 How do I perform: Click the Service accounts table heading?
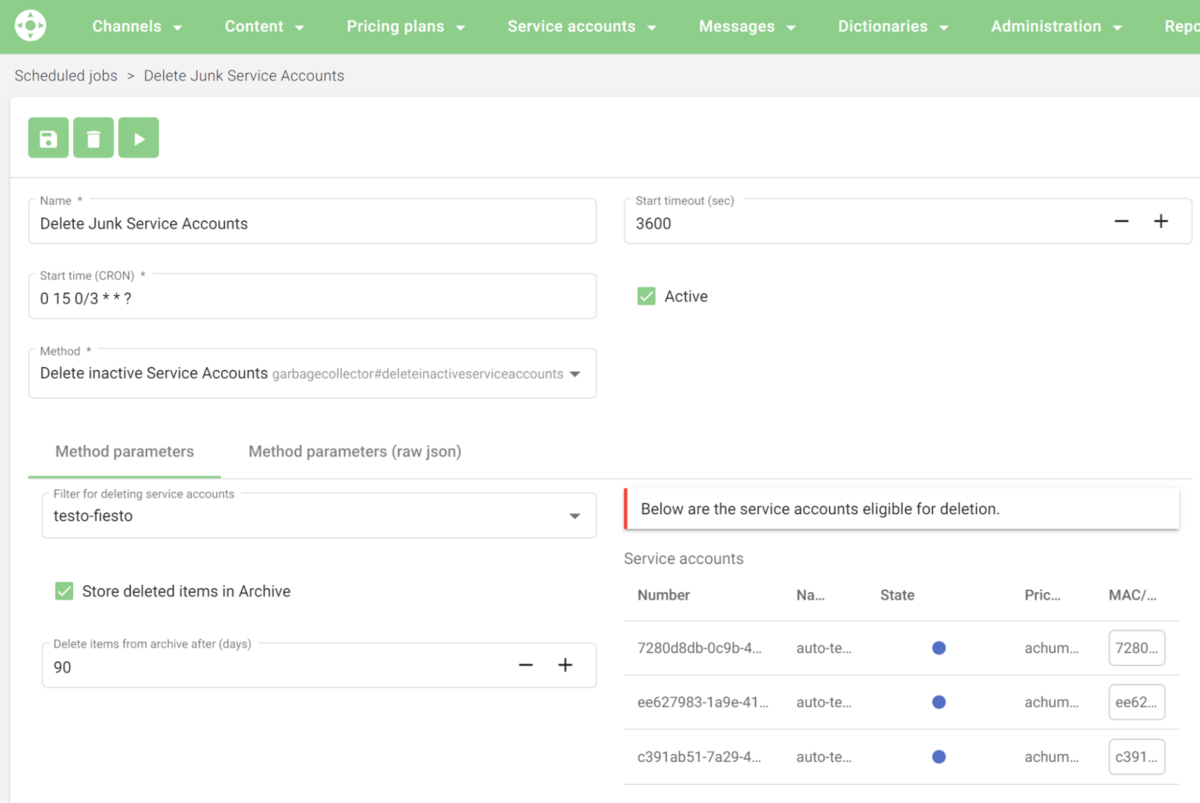click(x=684, y=558)
